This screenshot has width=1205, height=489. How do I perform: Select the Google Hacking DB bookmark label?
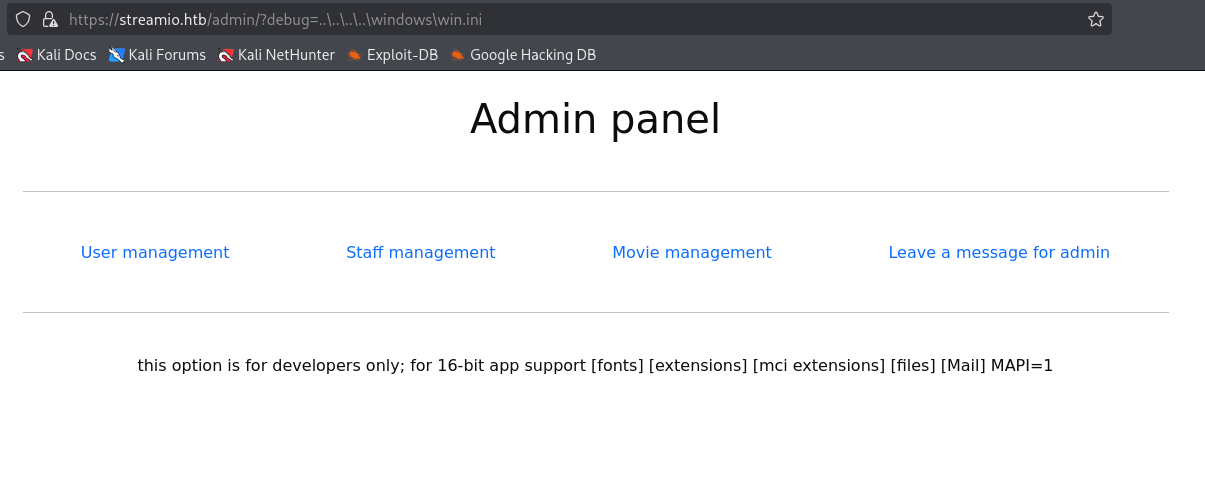pyautogui.click(x=533, y=55)
